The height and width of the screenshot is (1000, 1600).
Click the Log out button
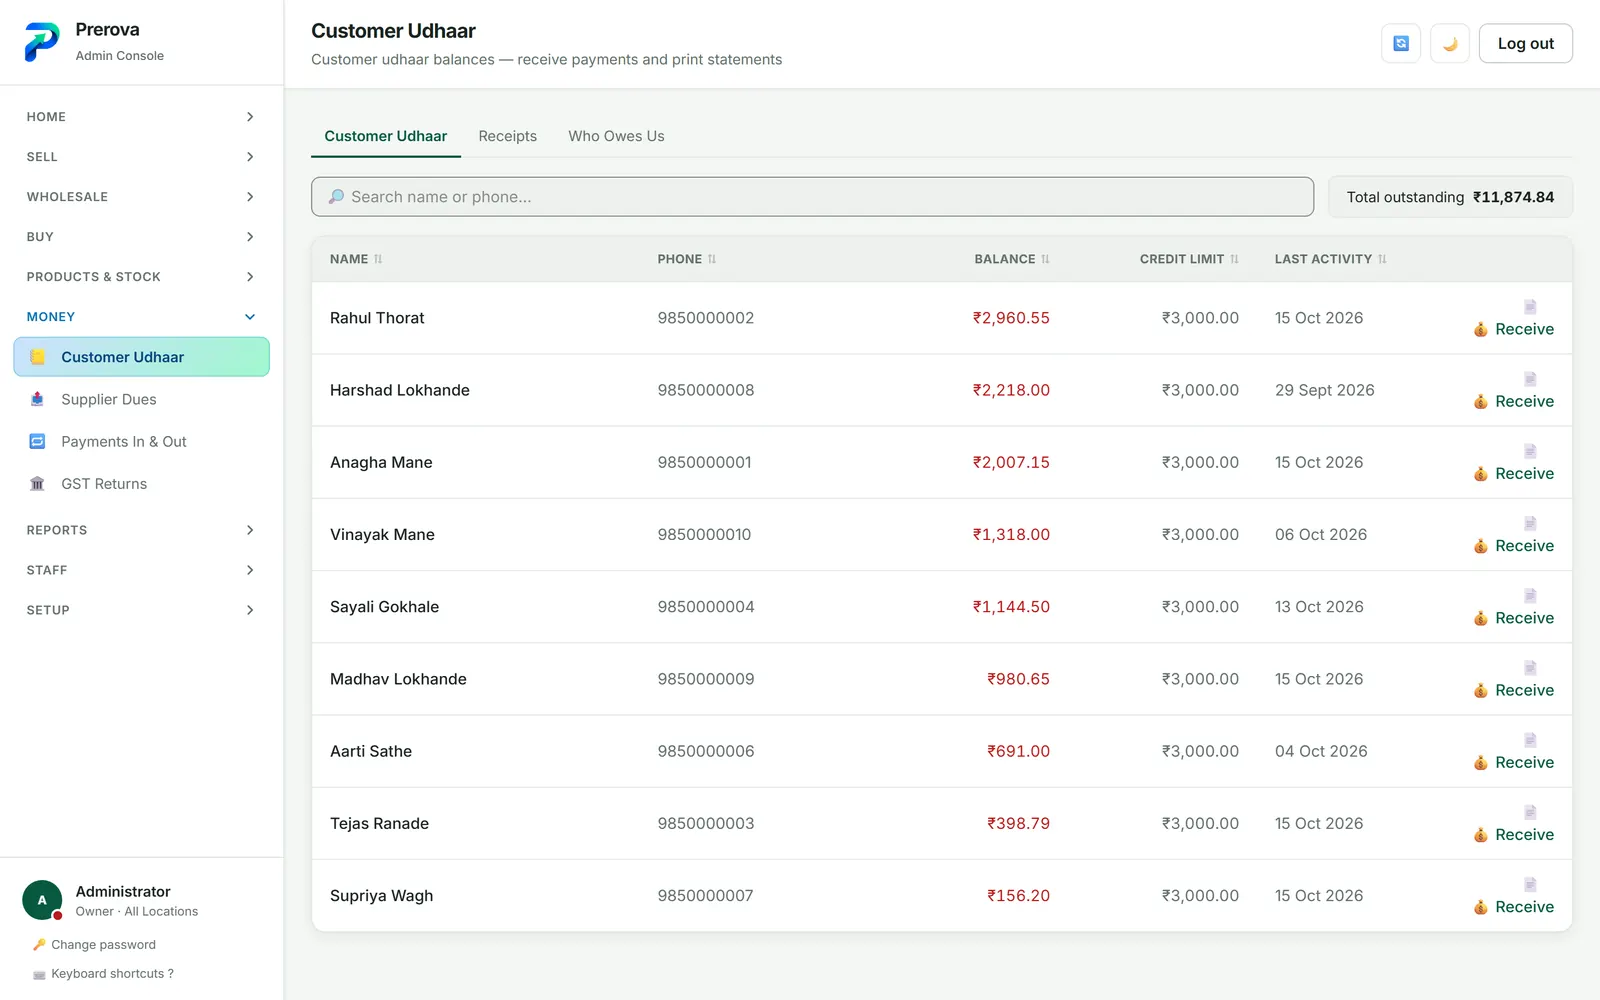[x=1525, y=43]
